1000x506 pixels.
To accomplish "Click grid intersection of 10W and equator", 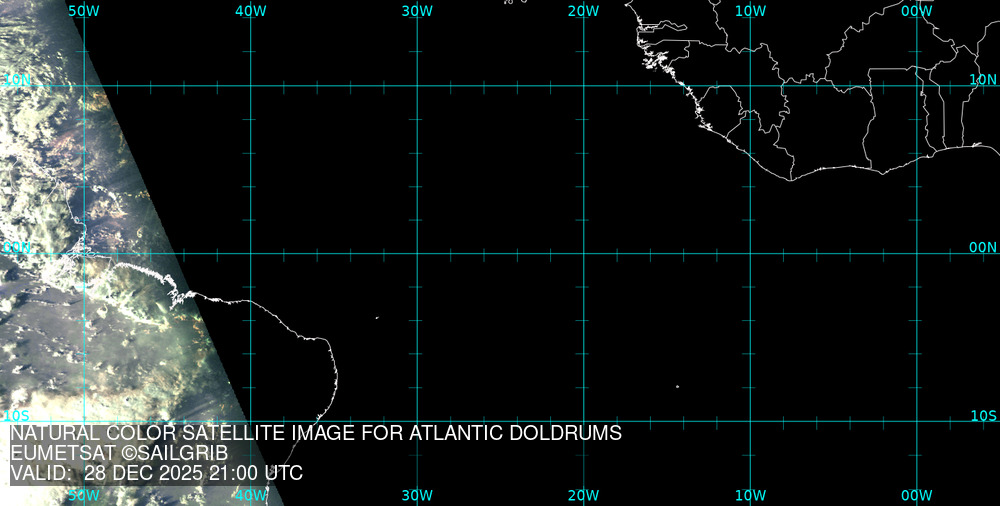I will [750, 253].
